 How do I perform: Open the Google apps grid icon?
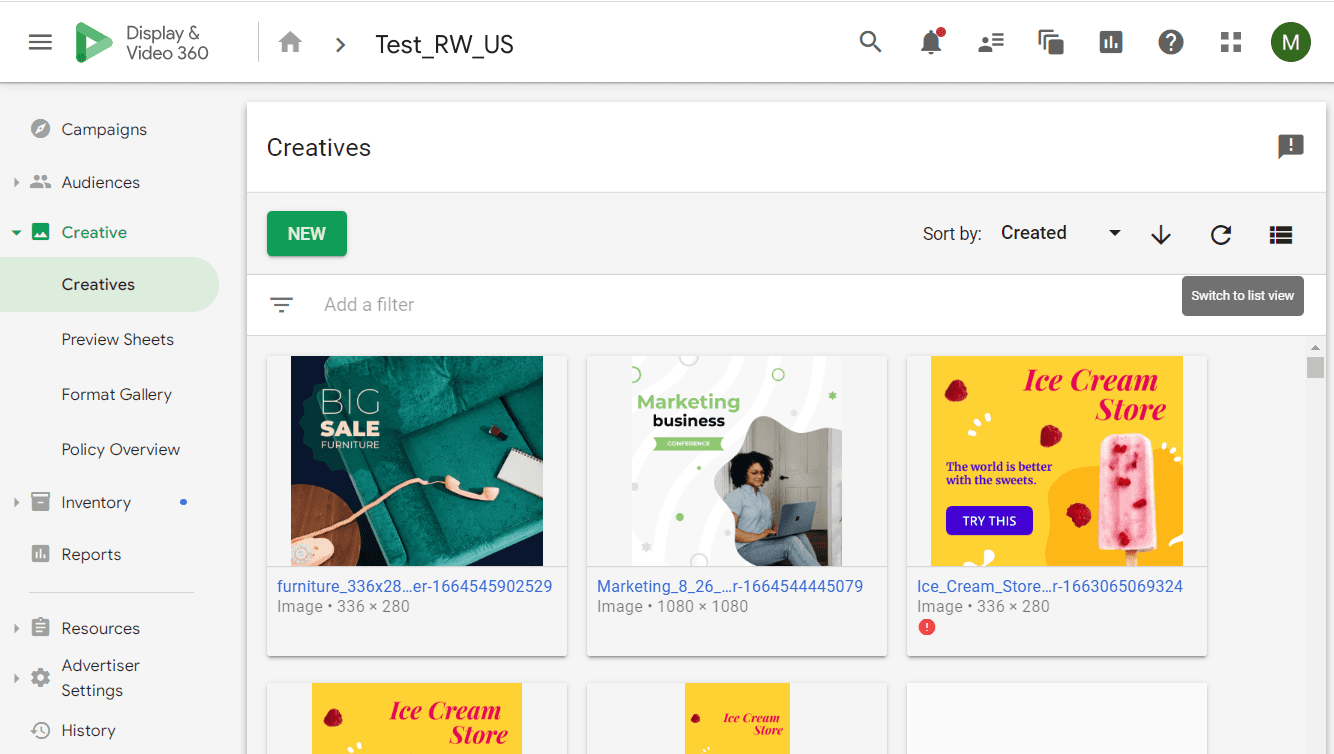pos(1231,42)
